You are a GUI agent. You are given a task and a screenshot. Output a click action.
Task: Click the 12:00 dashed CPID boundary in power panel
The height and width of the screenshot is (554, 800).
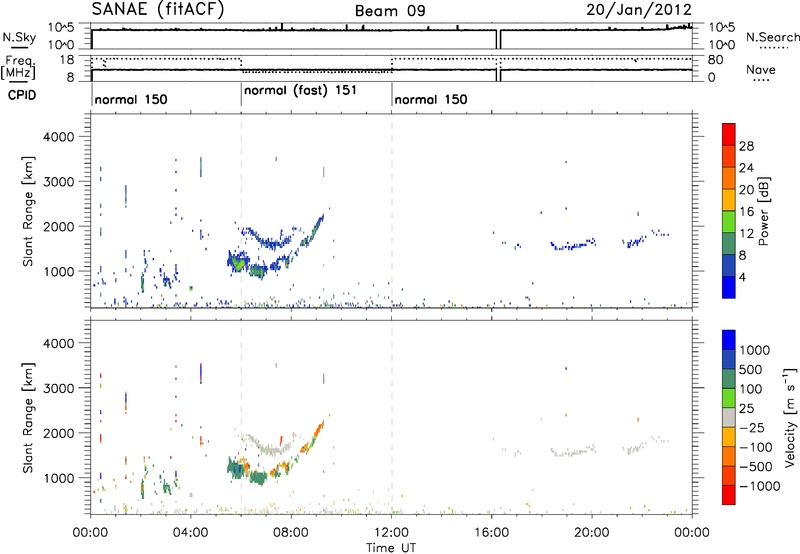pyautogui.click(x=392, y=211)
